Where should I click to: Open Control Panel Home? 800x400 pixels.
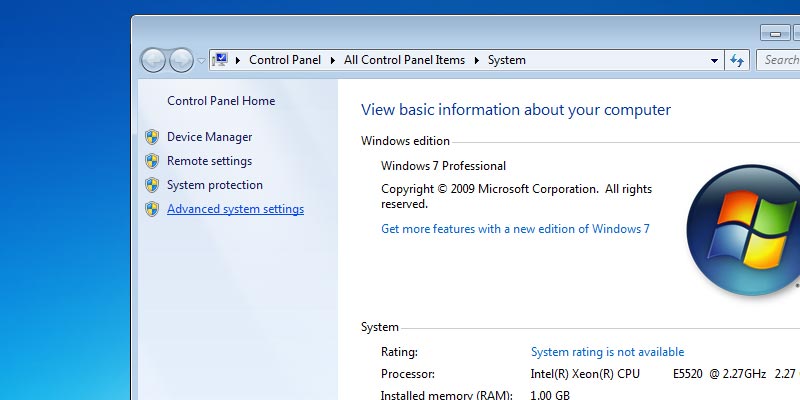click(221, 101)
